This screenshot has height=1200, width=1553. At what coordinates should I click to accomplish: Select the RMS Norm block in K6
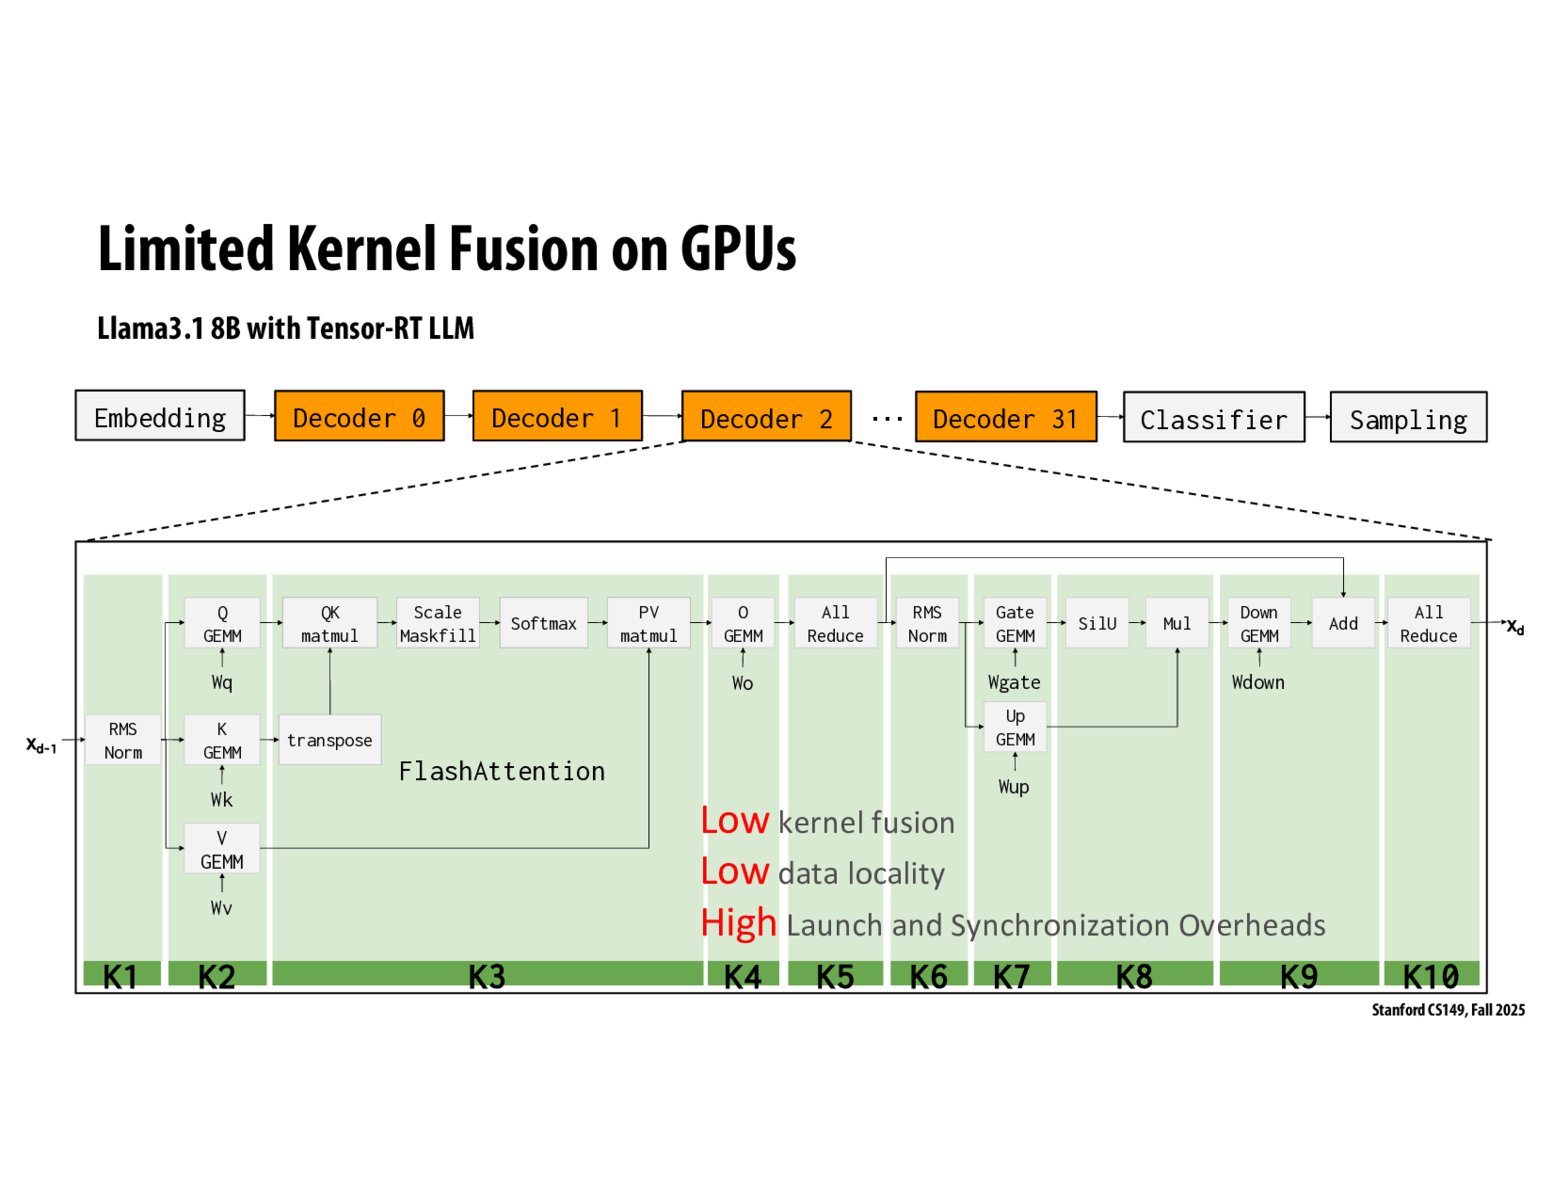(928, 622)
